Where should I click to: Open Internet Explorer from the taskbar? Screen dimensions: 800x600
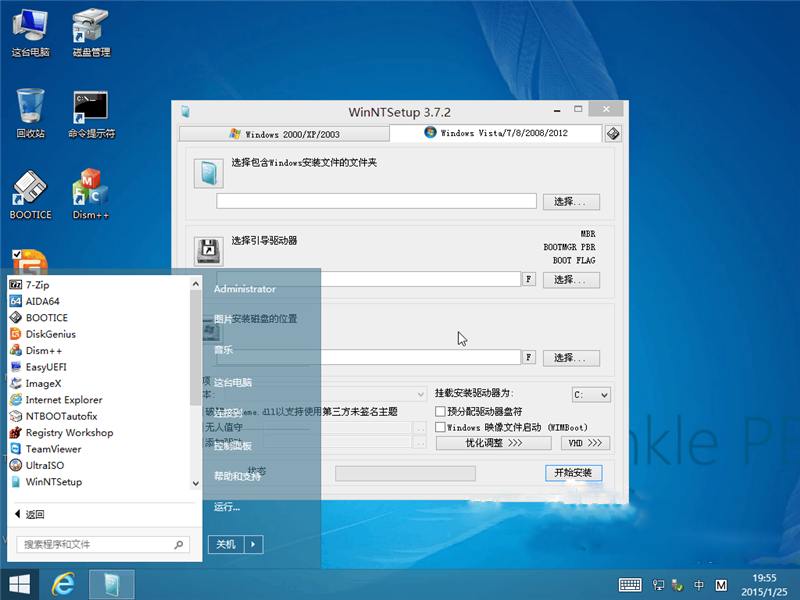click(64, 583)
